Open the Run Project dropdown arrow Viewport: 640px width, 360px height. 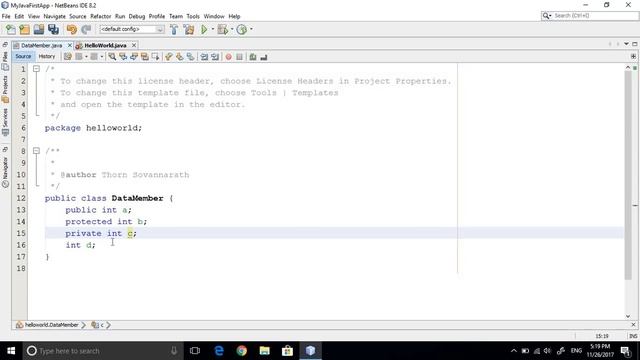(213, 29)
